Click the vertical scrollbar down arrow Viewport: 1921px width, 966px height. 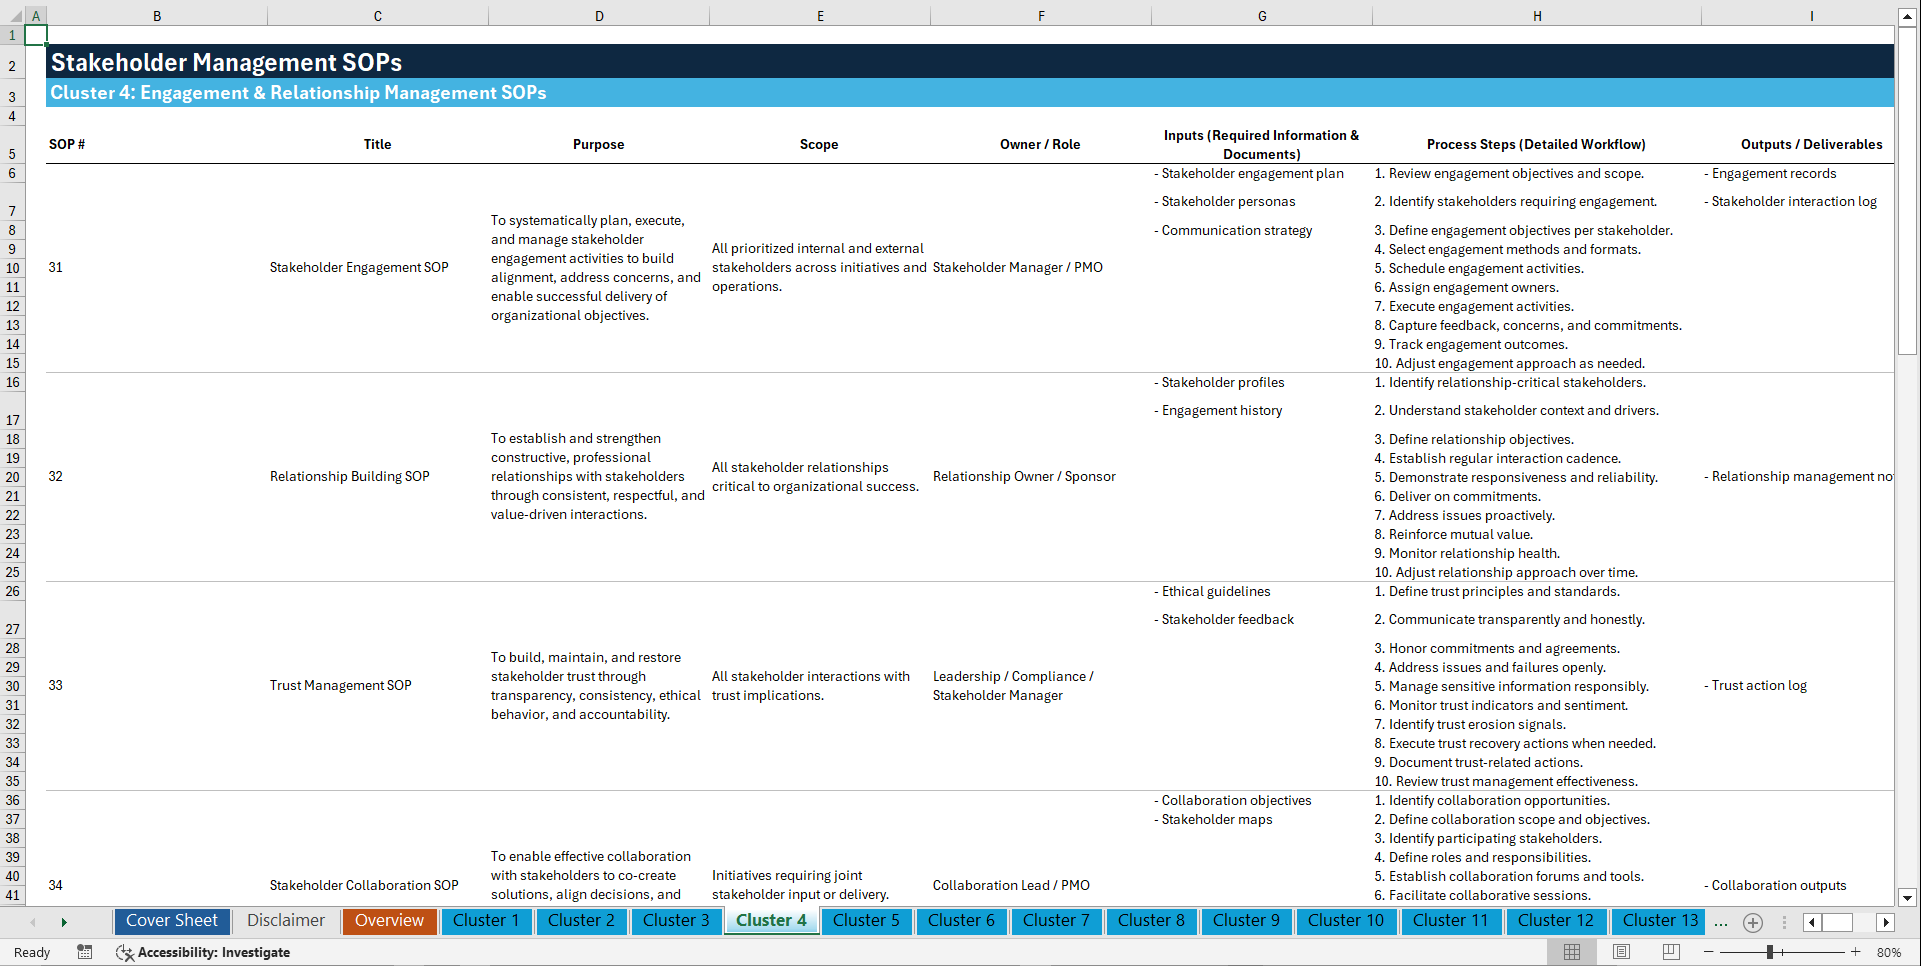tap(1909, 897)
